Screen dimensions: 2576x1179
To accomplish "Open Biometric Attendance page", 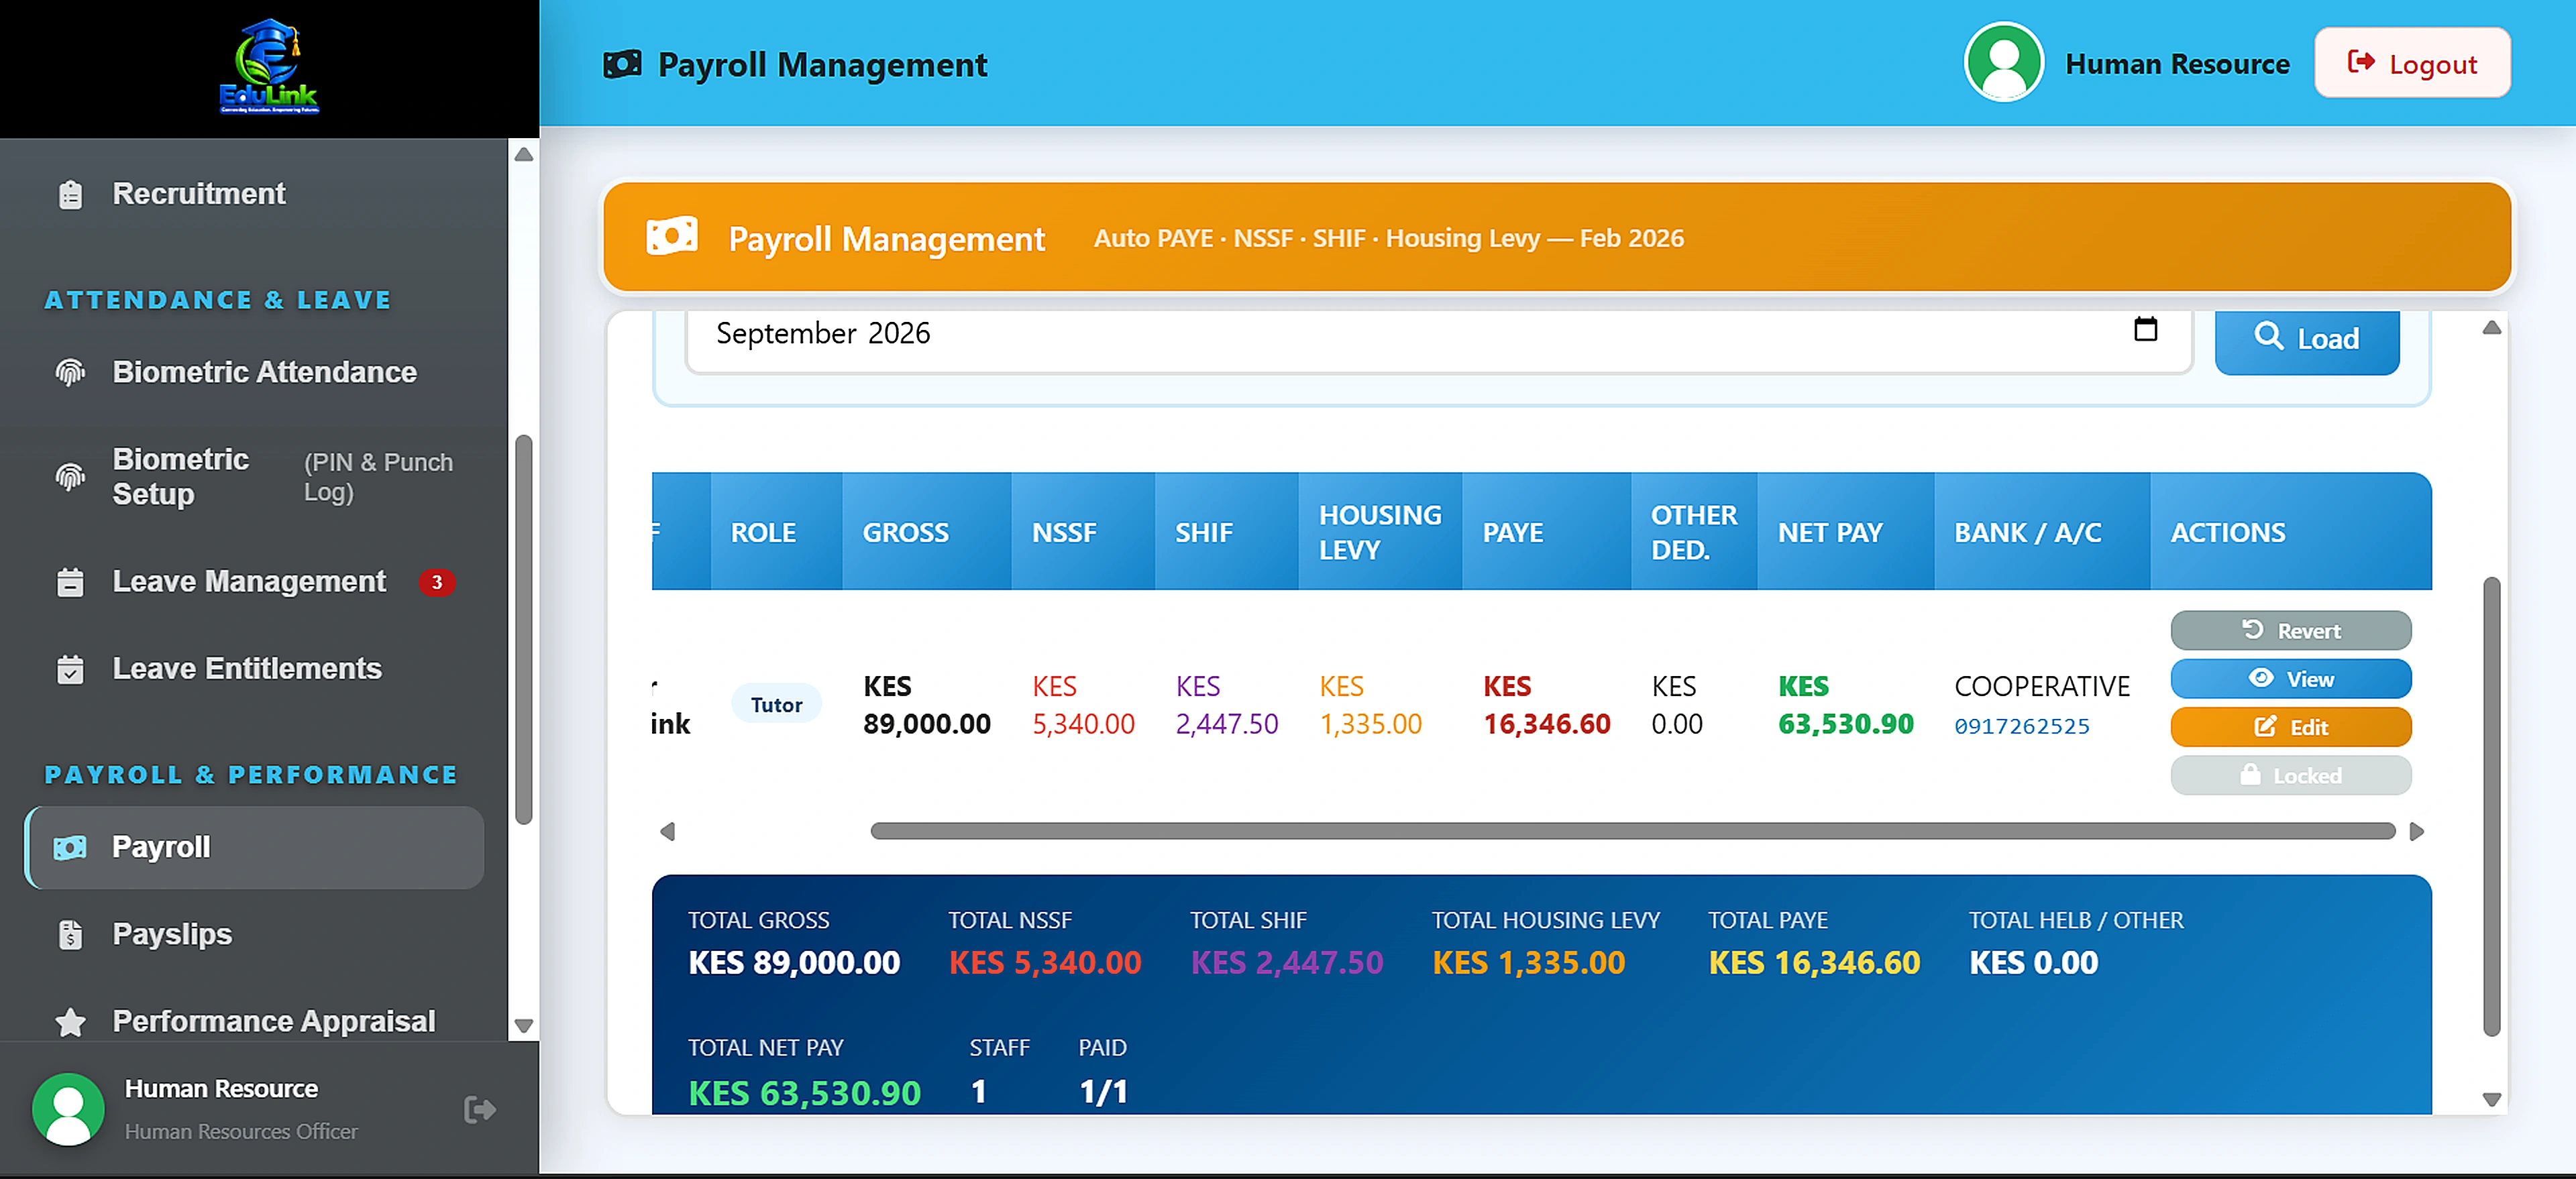I will pos(254,372).
